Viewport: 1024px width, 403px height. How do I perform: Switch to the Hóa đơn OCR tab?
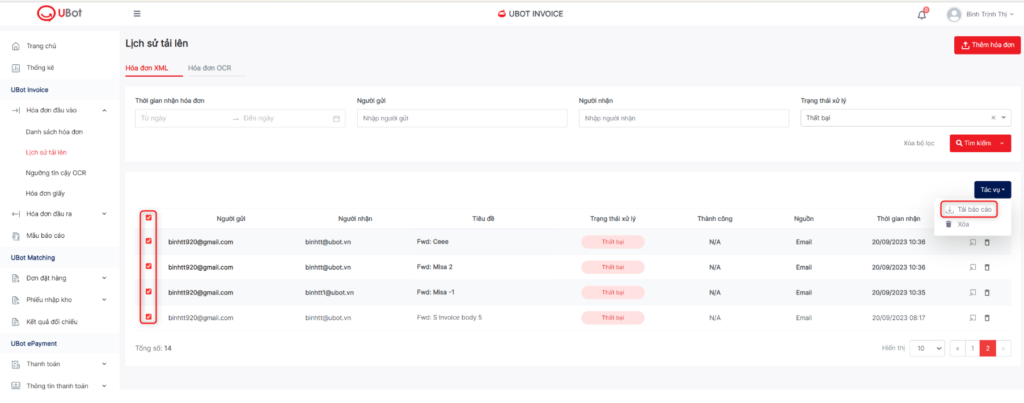pos(210,68)
